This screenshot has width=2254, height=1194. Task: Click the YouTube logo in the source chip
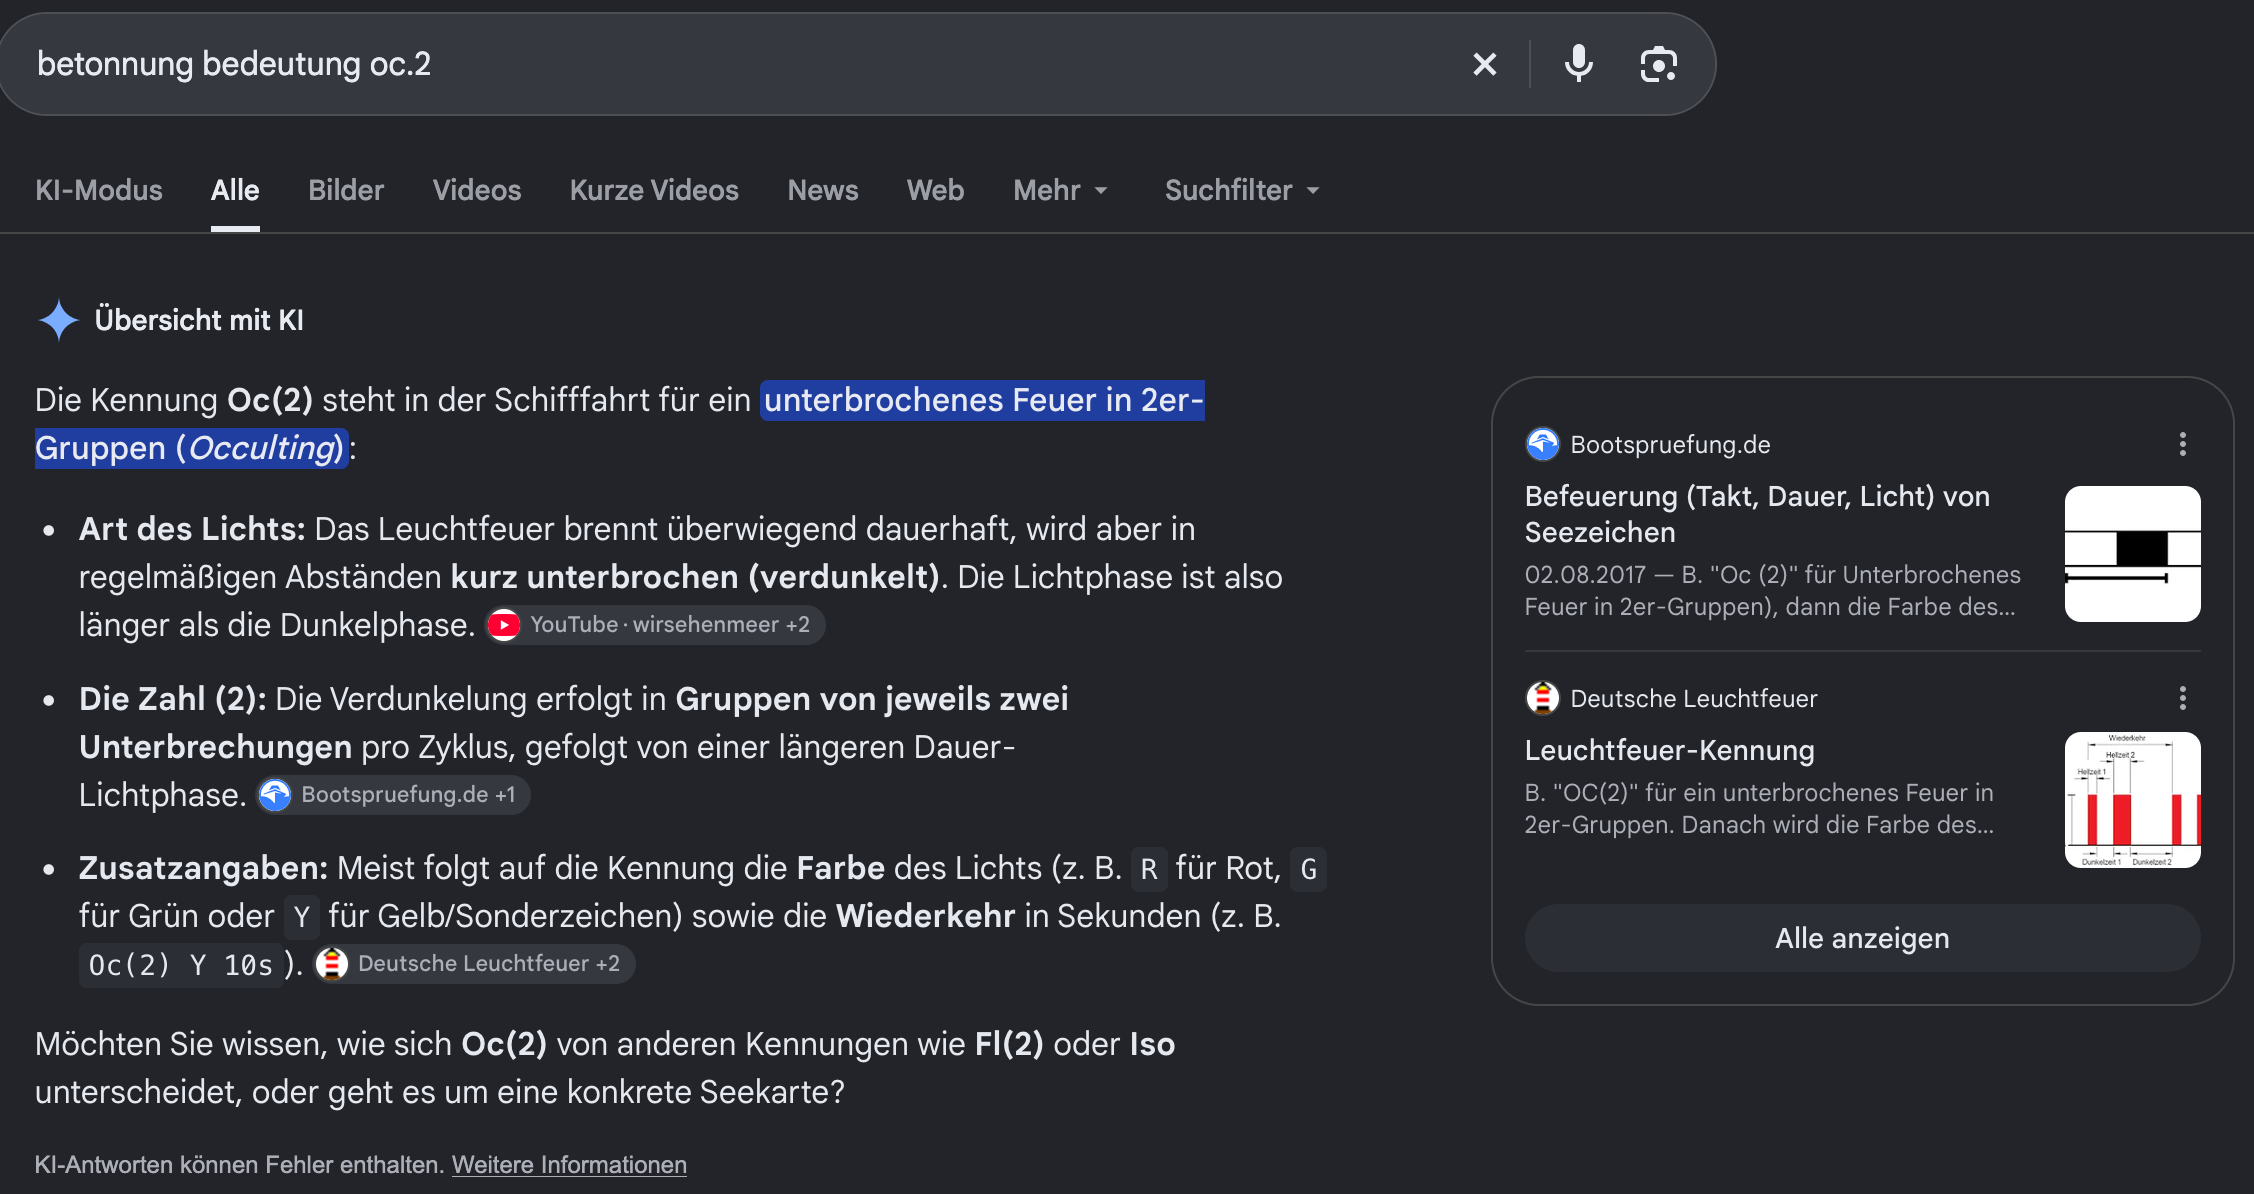pyautogui.click(x=504, y=625)
